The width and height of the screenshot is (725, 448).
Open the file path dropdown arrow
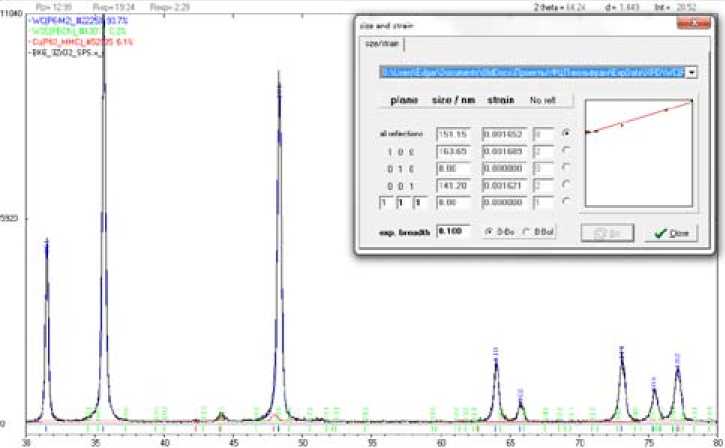[692, 73]
